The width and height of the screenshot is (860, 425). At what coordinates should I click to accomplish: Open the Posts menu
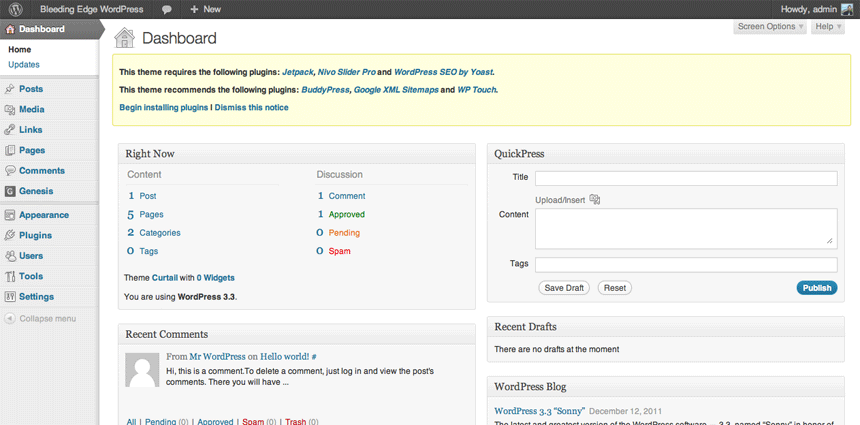(x=31, y=89)
